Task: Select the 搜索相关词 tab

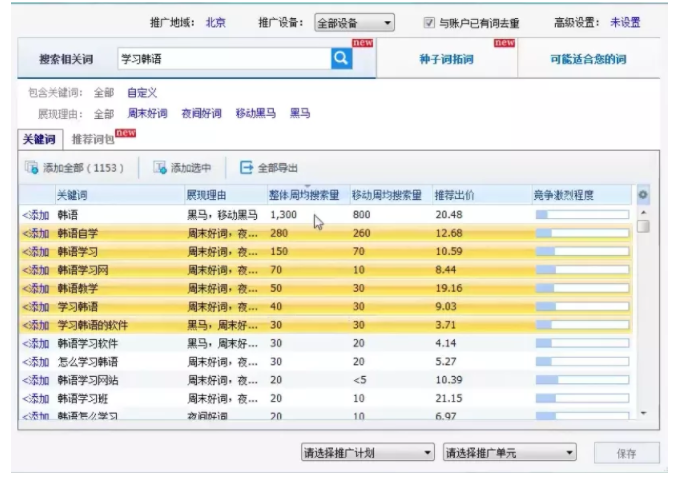Action: 66,59
